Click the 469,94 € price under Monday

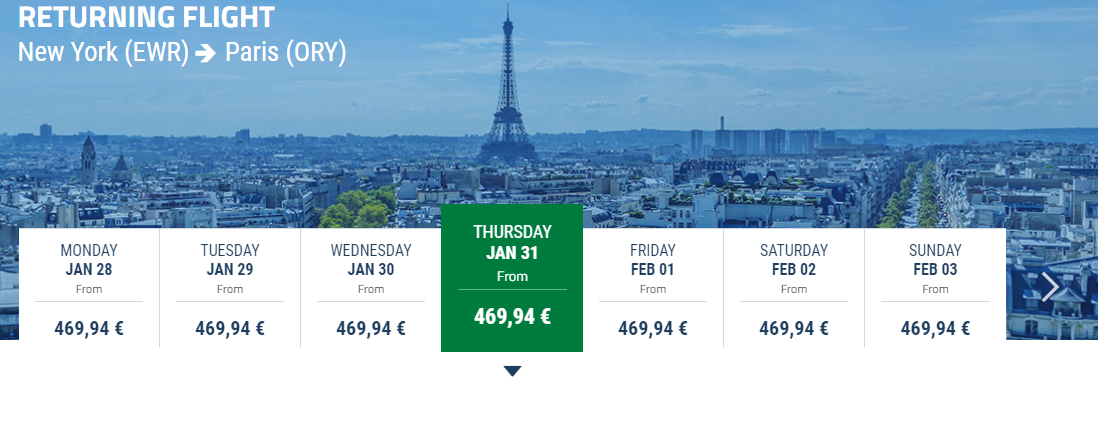point(89,328)
